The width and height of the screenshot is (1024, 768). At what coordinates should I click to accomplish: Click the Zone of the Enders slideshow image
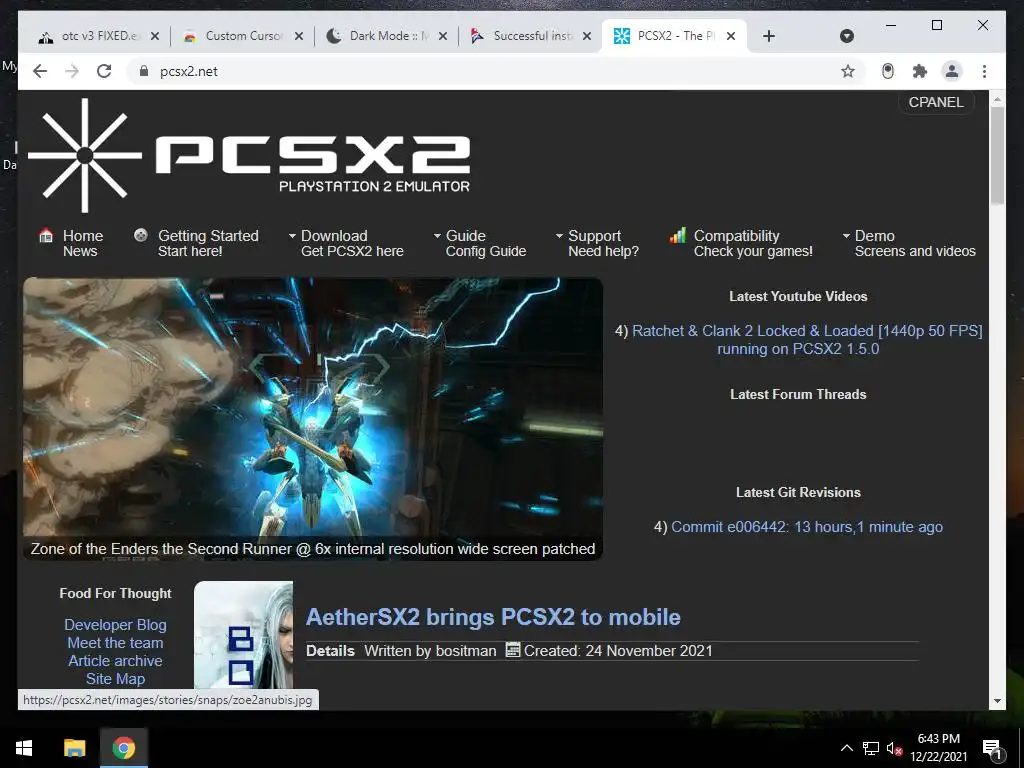coord(313,418)
